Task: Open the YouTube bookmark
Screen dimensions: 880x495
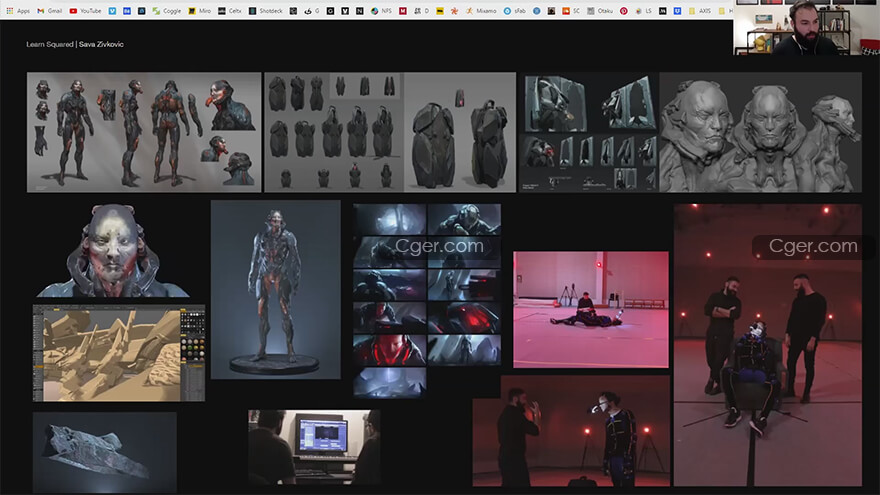Action: pyautogui.click(x=85, y=11)
